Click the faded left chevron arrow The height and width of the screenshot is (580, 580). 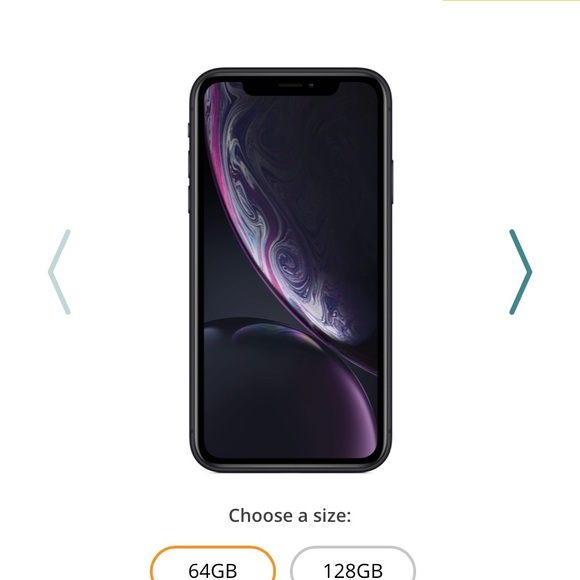click(59, 272)
